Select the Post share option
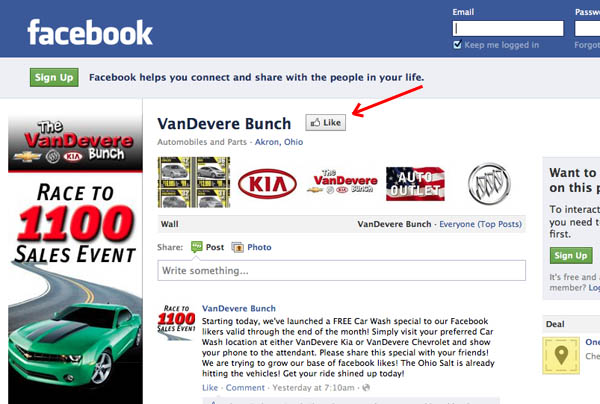This screenshot has height=404, width=600. 207,247
